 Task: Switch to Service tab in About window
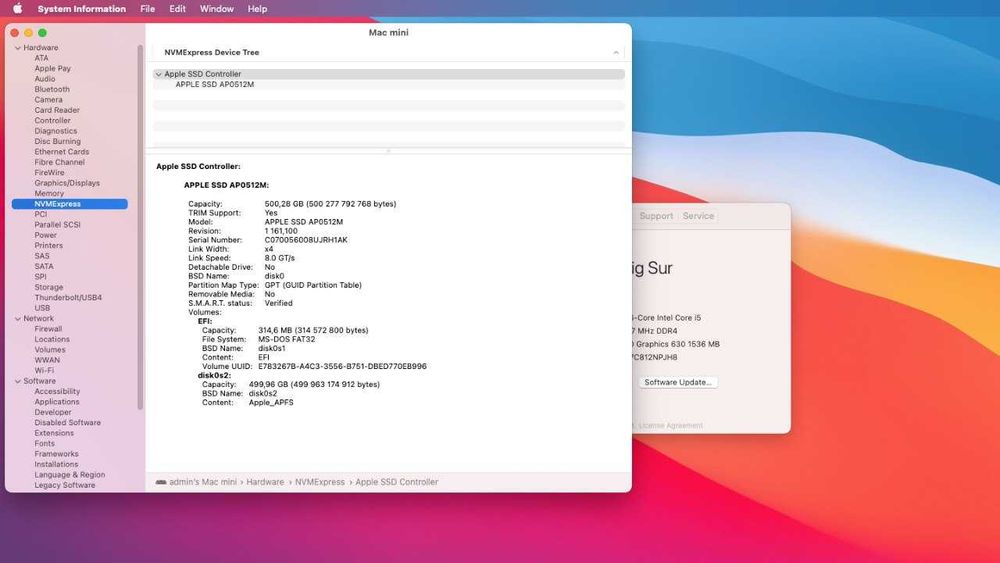point(698,216)
